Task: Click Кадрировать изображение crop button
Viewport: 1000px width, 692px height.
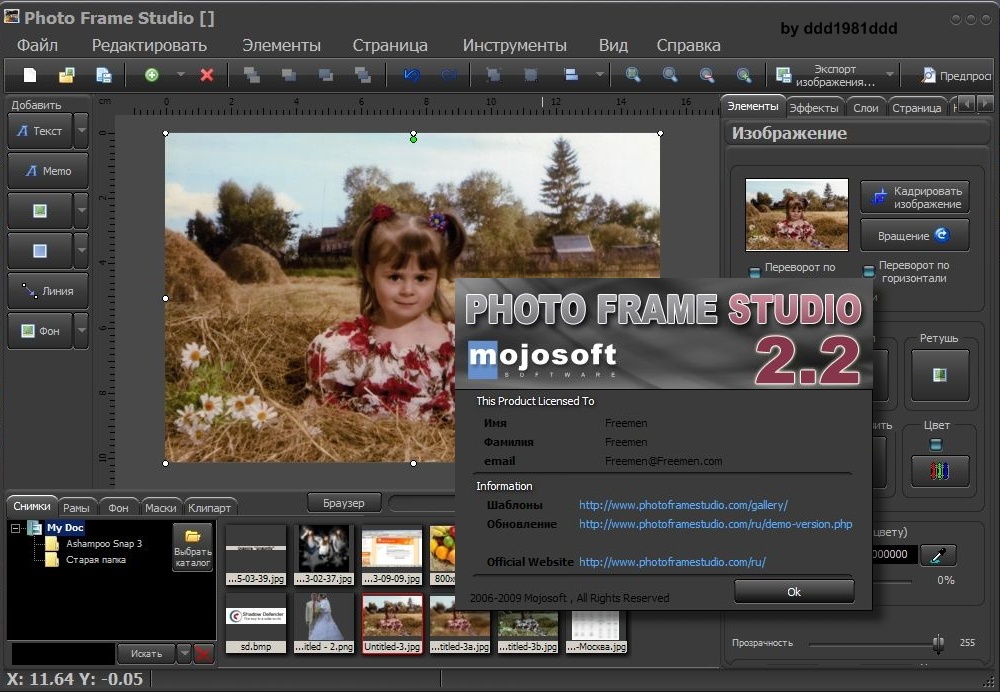Action: pyautogui.click(x=915, y=197)
